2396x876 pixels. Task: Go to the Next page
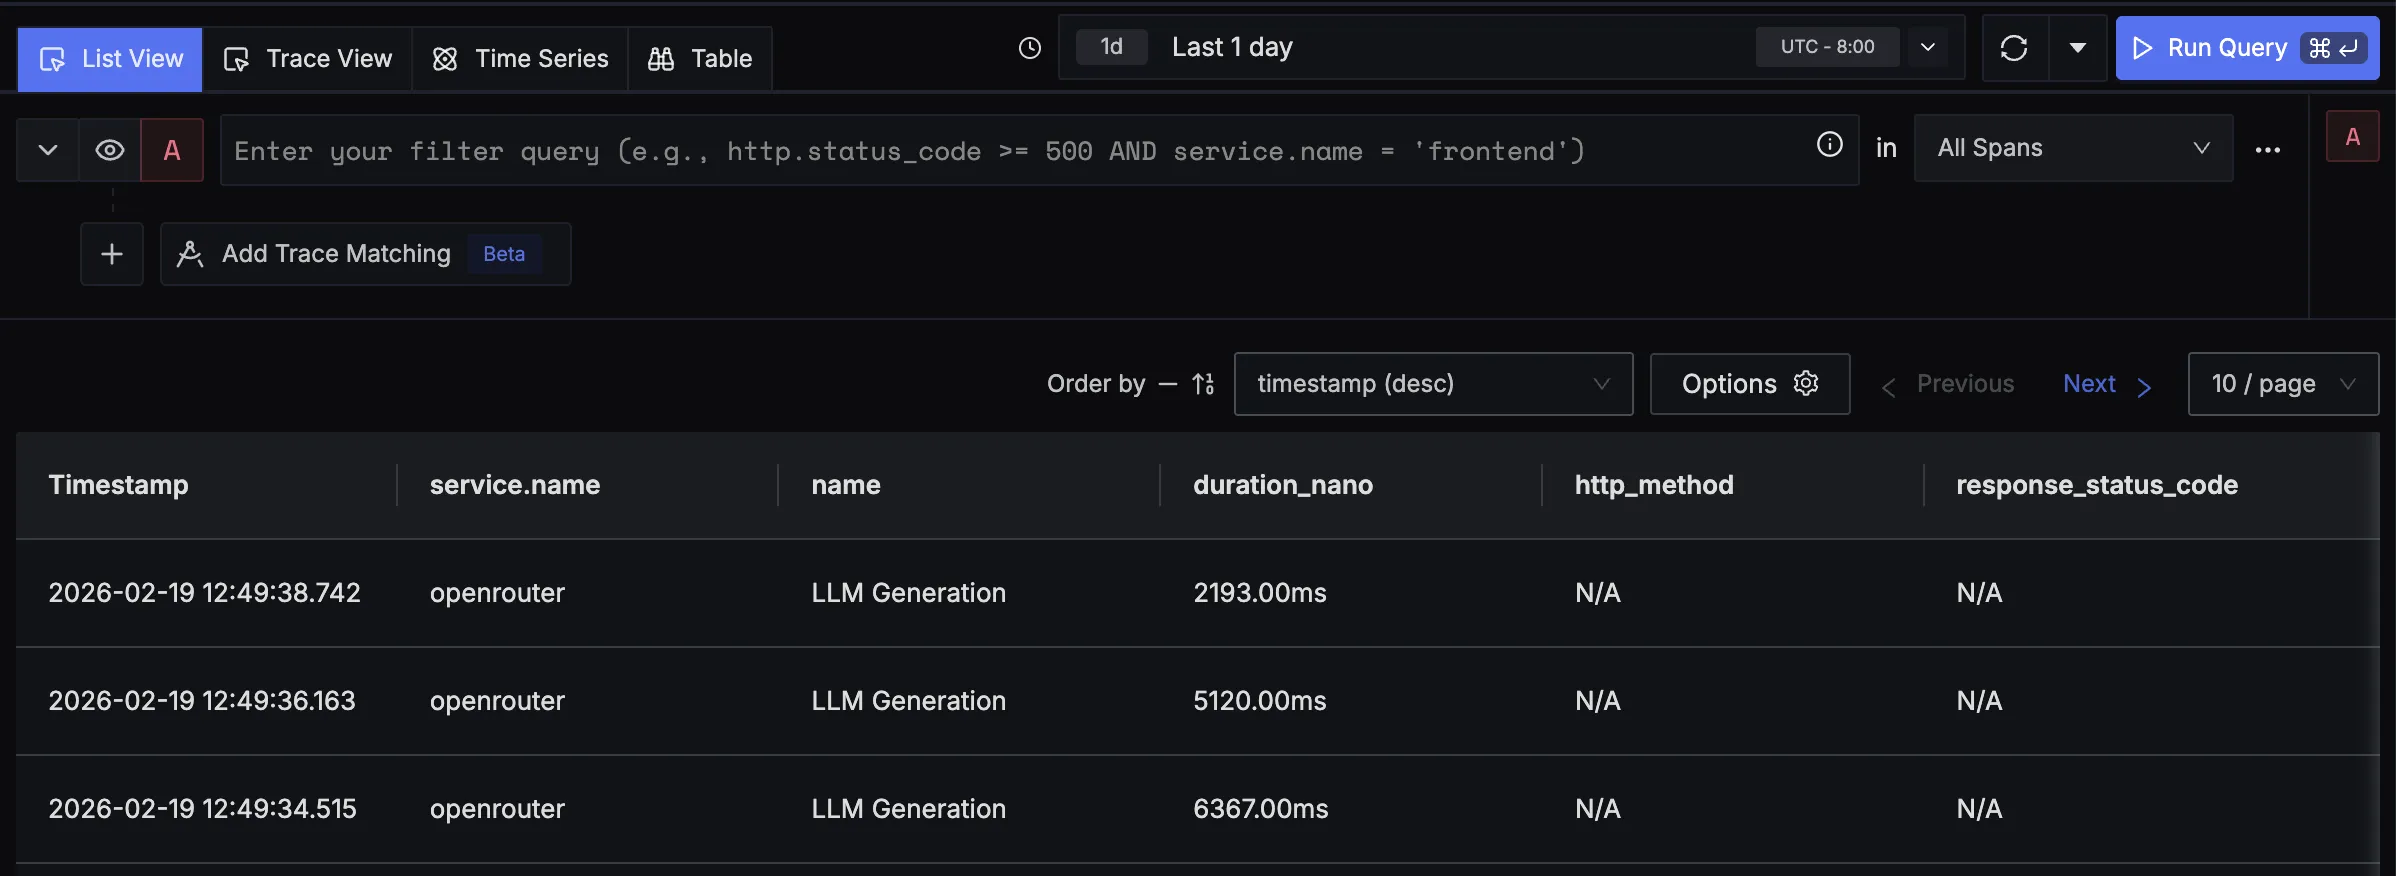coord(2107,384)
